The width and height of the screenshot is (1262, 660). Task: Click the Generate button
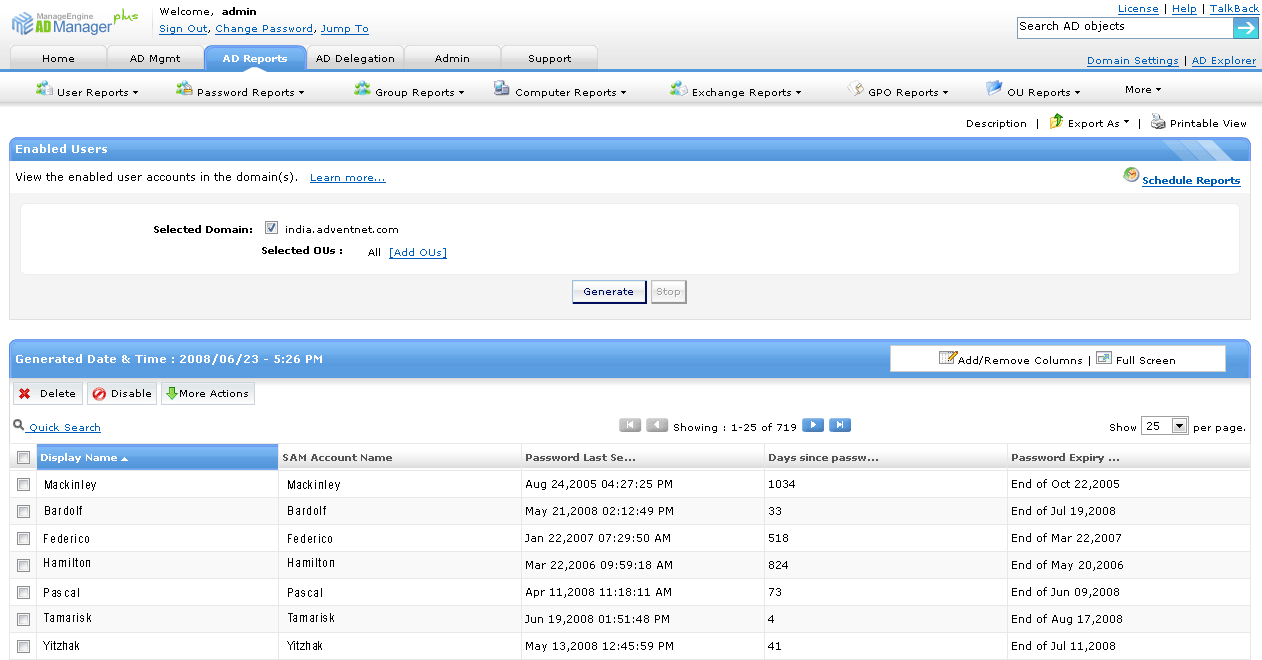click(x=608, y=291)
